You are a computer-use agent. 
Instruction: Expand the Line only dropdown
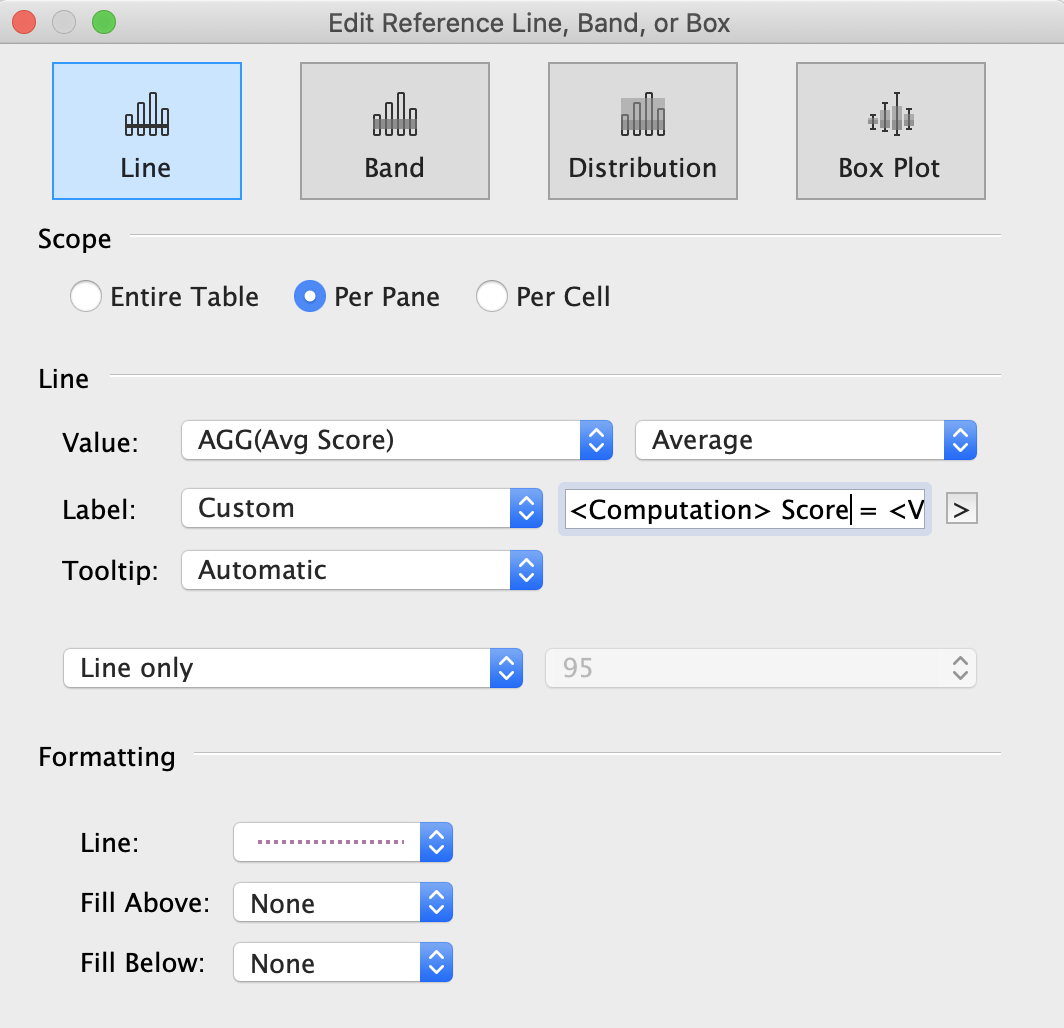click(292, 668)
